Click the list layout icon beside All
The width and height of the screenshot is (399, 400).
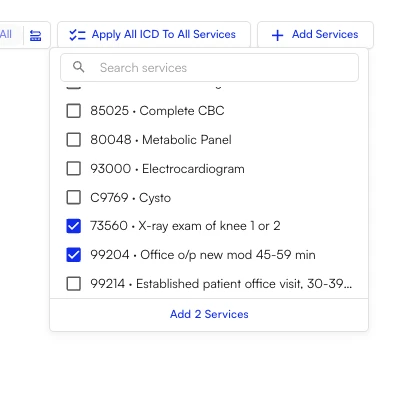[x=35, y=35]
